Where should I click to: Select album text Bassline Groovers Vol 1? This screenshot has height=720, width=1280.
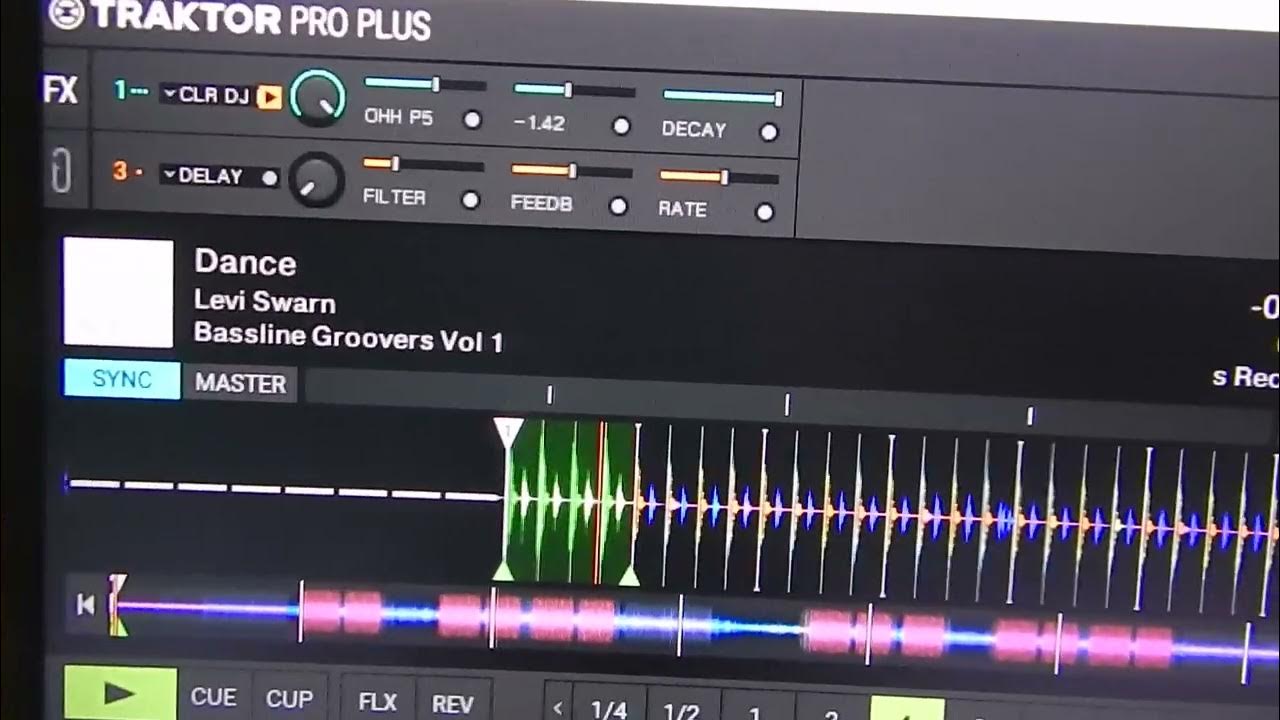coord(348,337)
